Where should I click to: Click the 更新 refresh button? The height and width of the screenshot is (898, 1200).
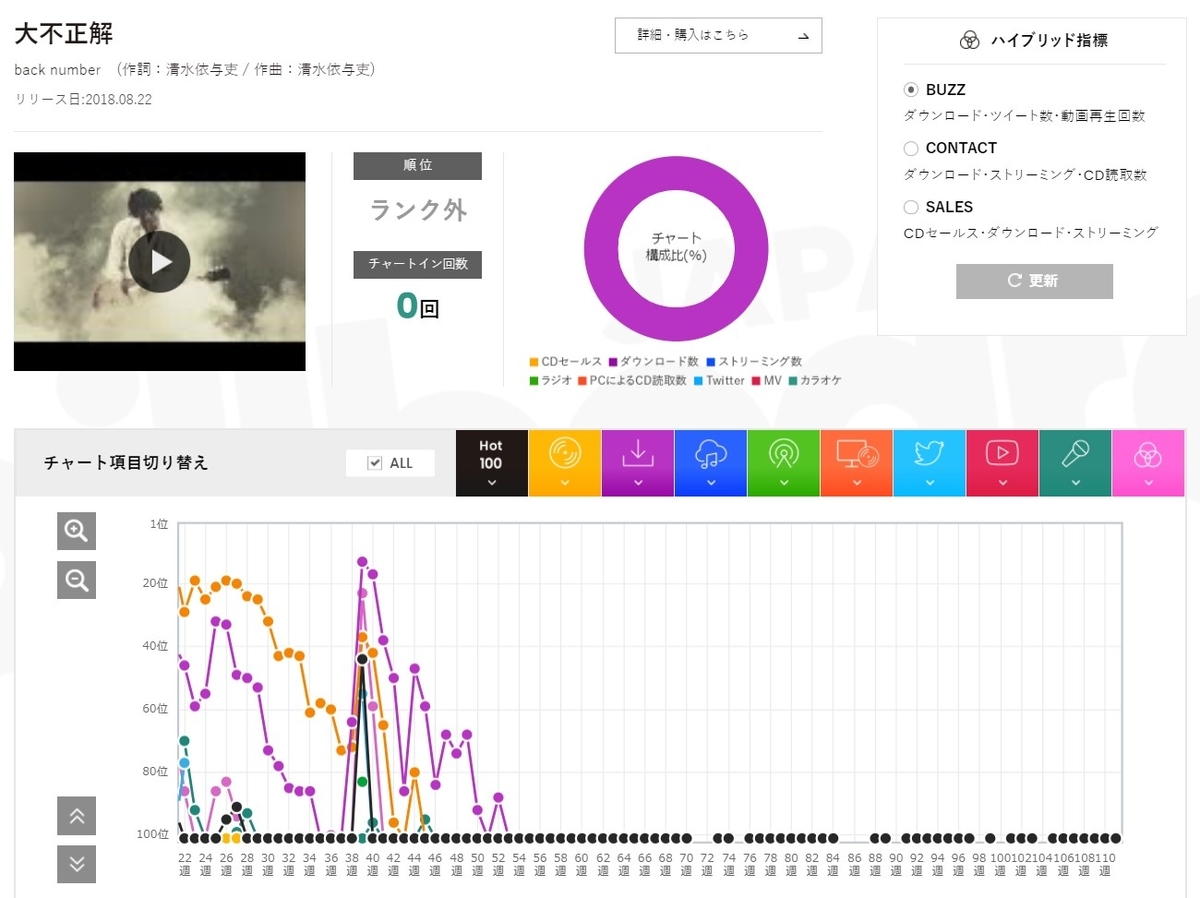click(1034, 281)
